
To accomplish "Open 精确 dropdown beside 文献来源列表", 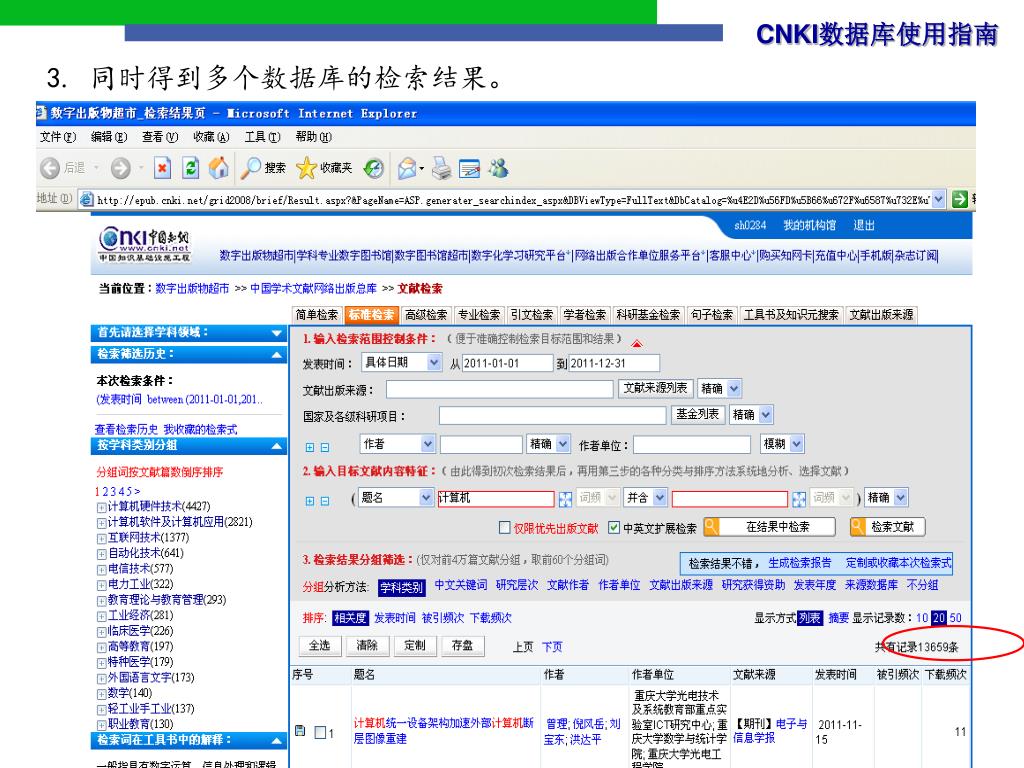I will 734,388.
